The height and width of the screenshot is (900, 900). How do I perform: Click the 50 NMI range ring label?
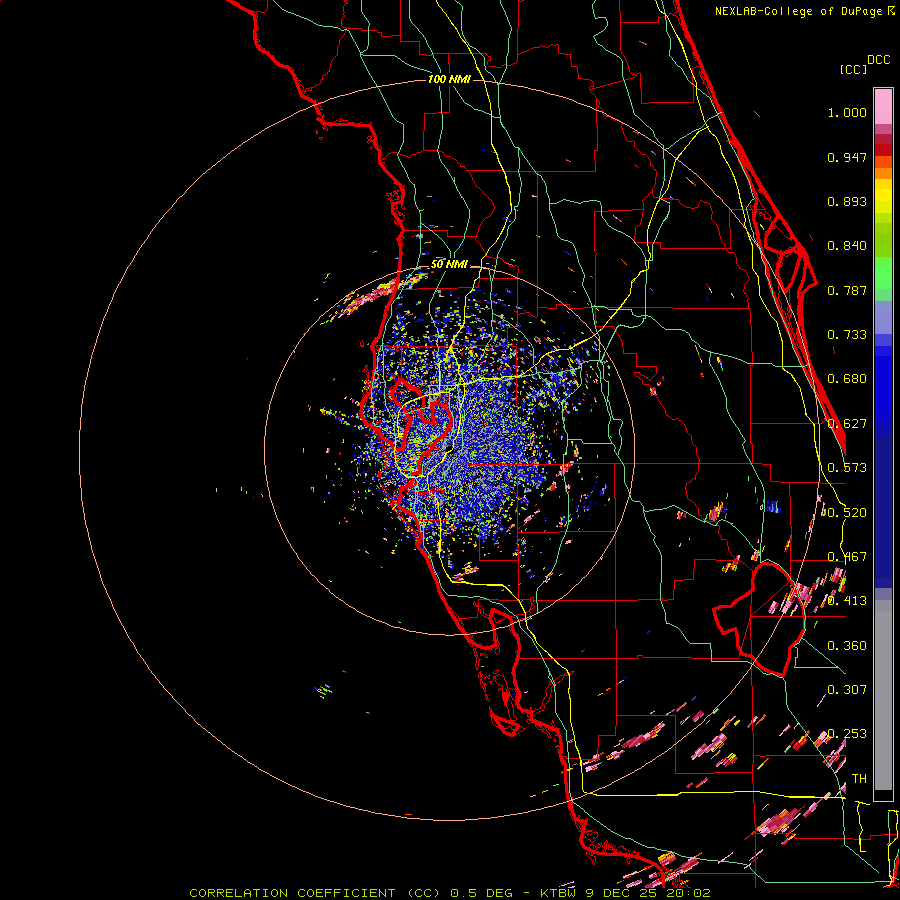click(x=449, y=264)
